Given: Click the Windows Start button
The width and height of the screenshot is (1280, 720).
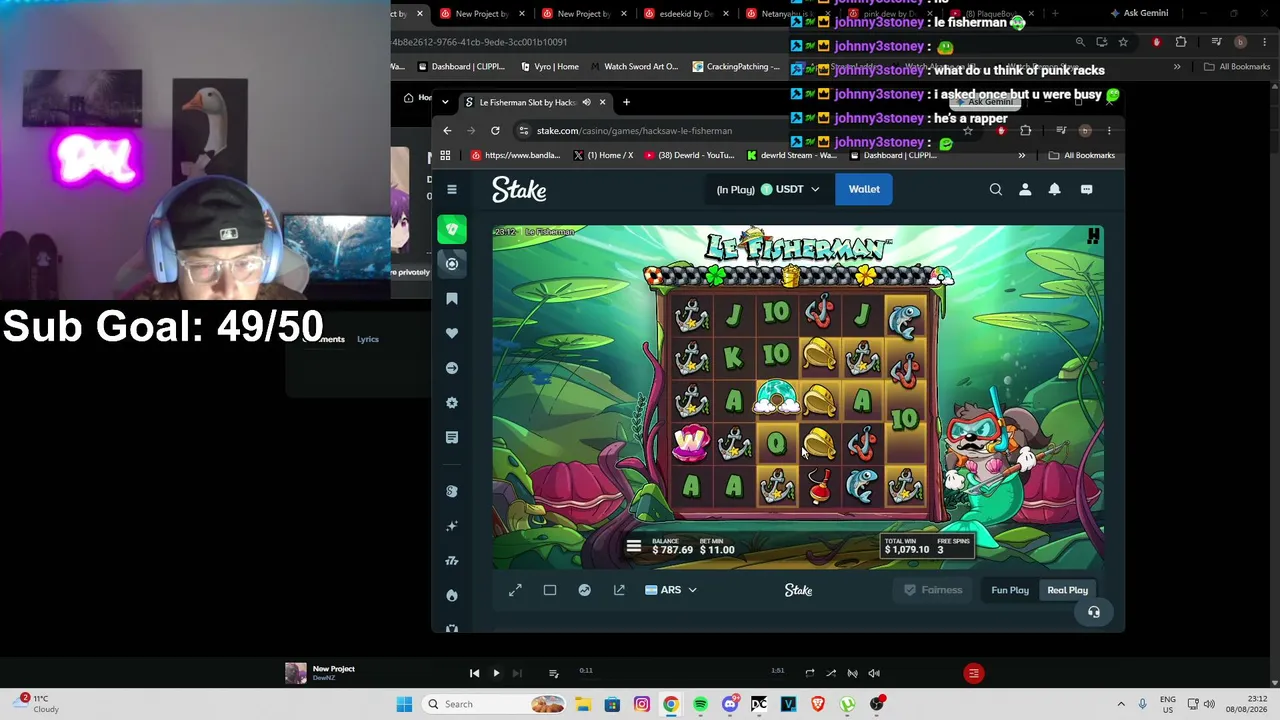Looking at the screenshot, I should pos(404,704).
